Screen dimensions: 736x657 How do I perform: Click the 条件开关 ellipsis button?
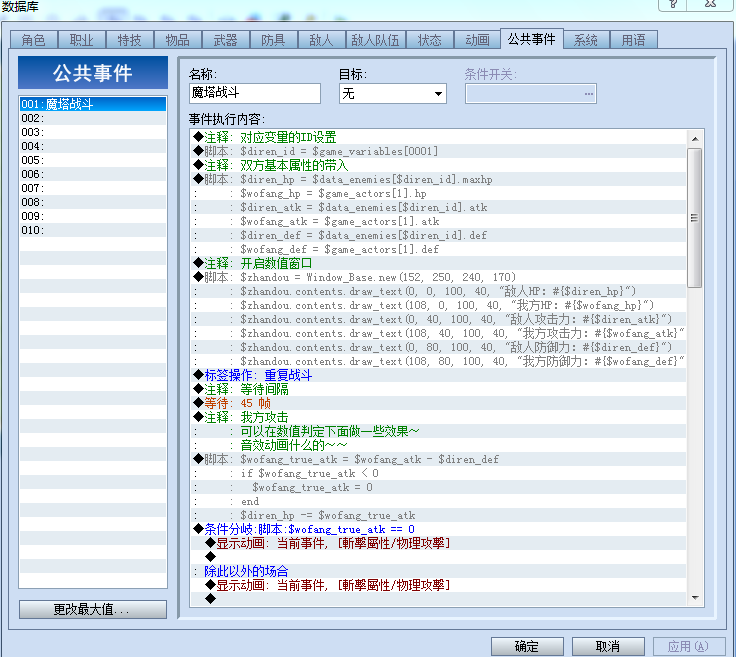click(589, 93)
